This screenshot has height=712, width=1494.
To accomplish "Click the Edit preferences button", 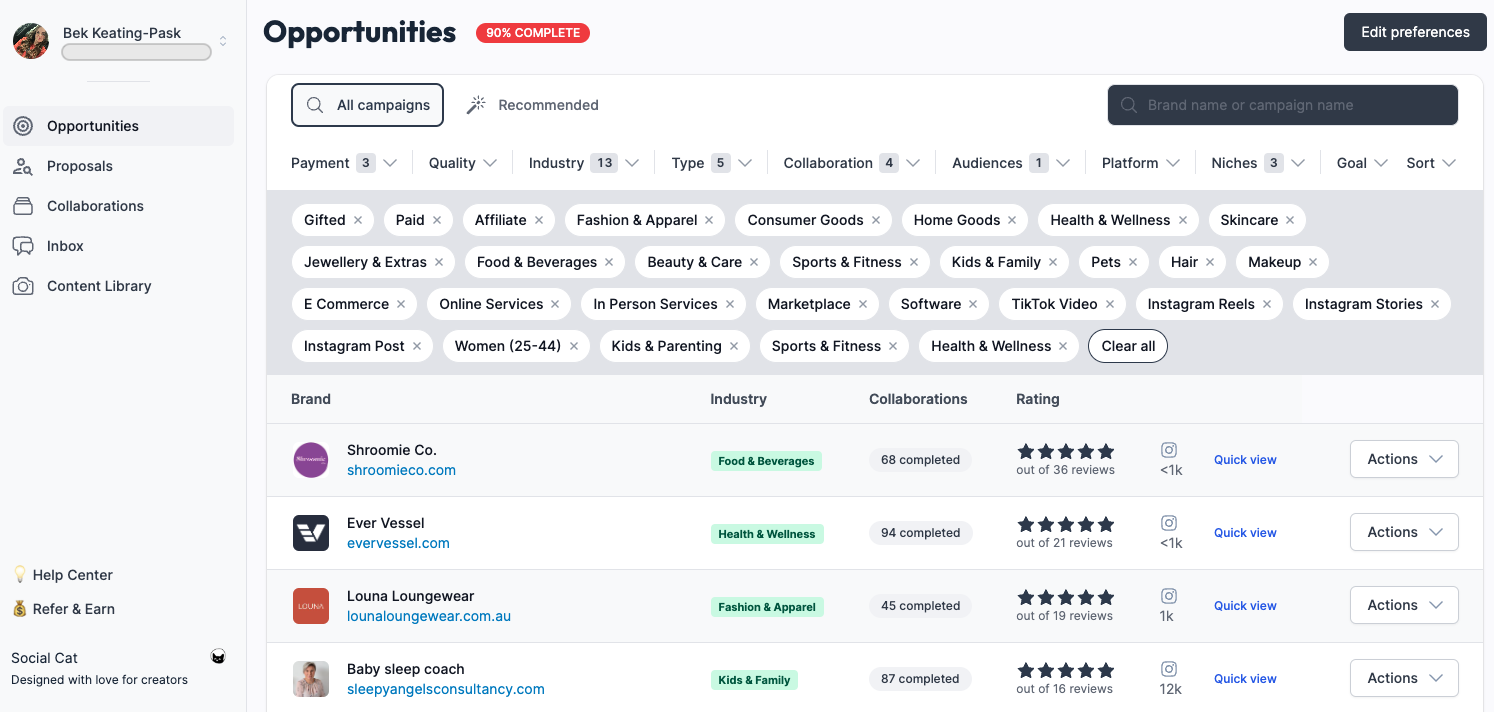I will pos(1414,32).
